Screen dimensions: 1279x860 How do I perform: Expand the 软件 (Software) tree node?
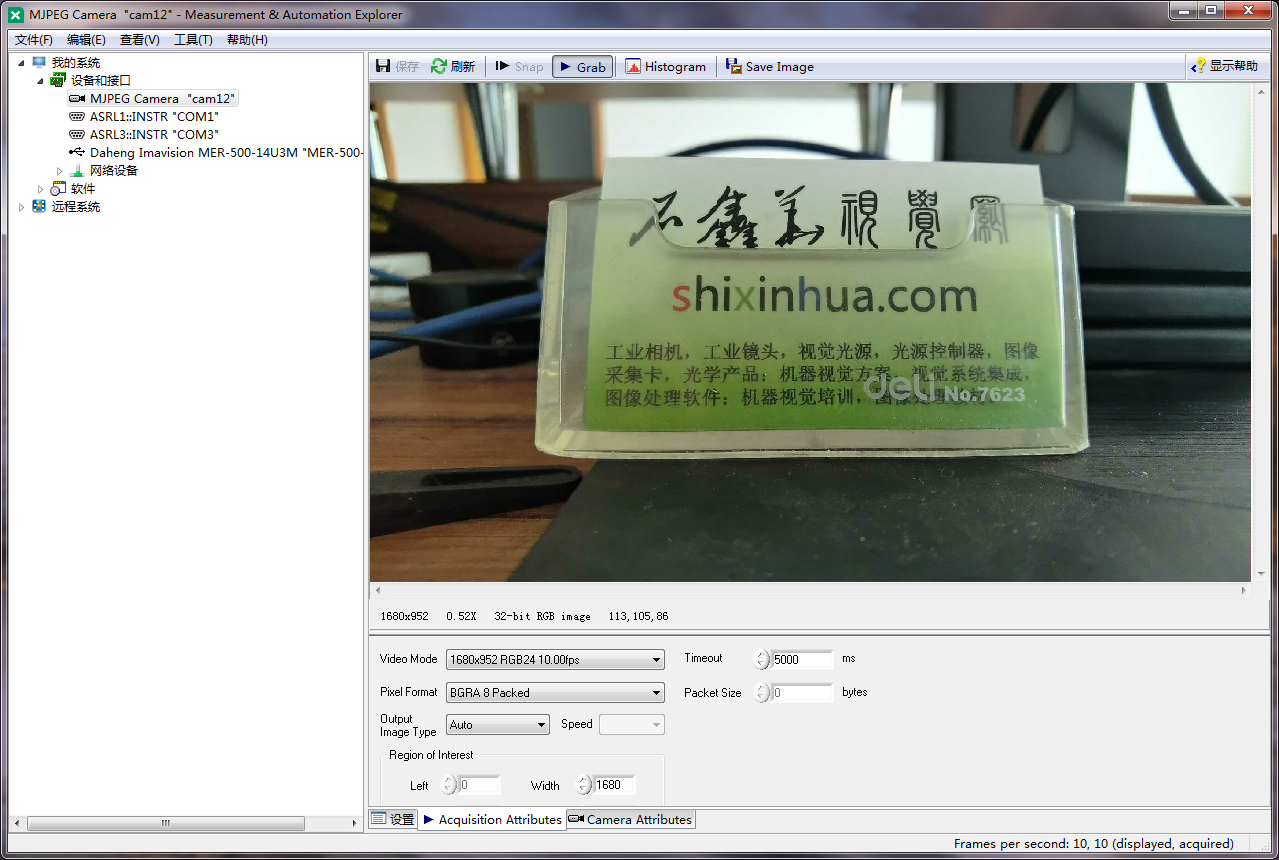click(41, 189)
